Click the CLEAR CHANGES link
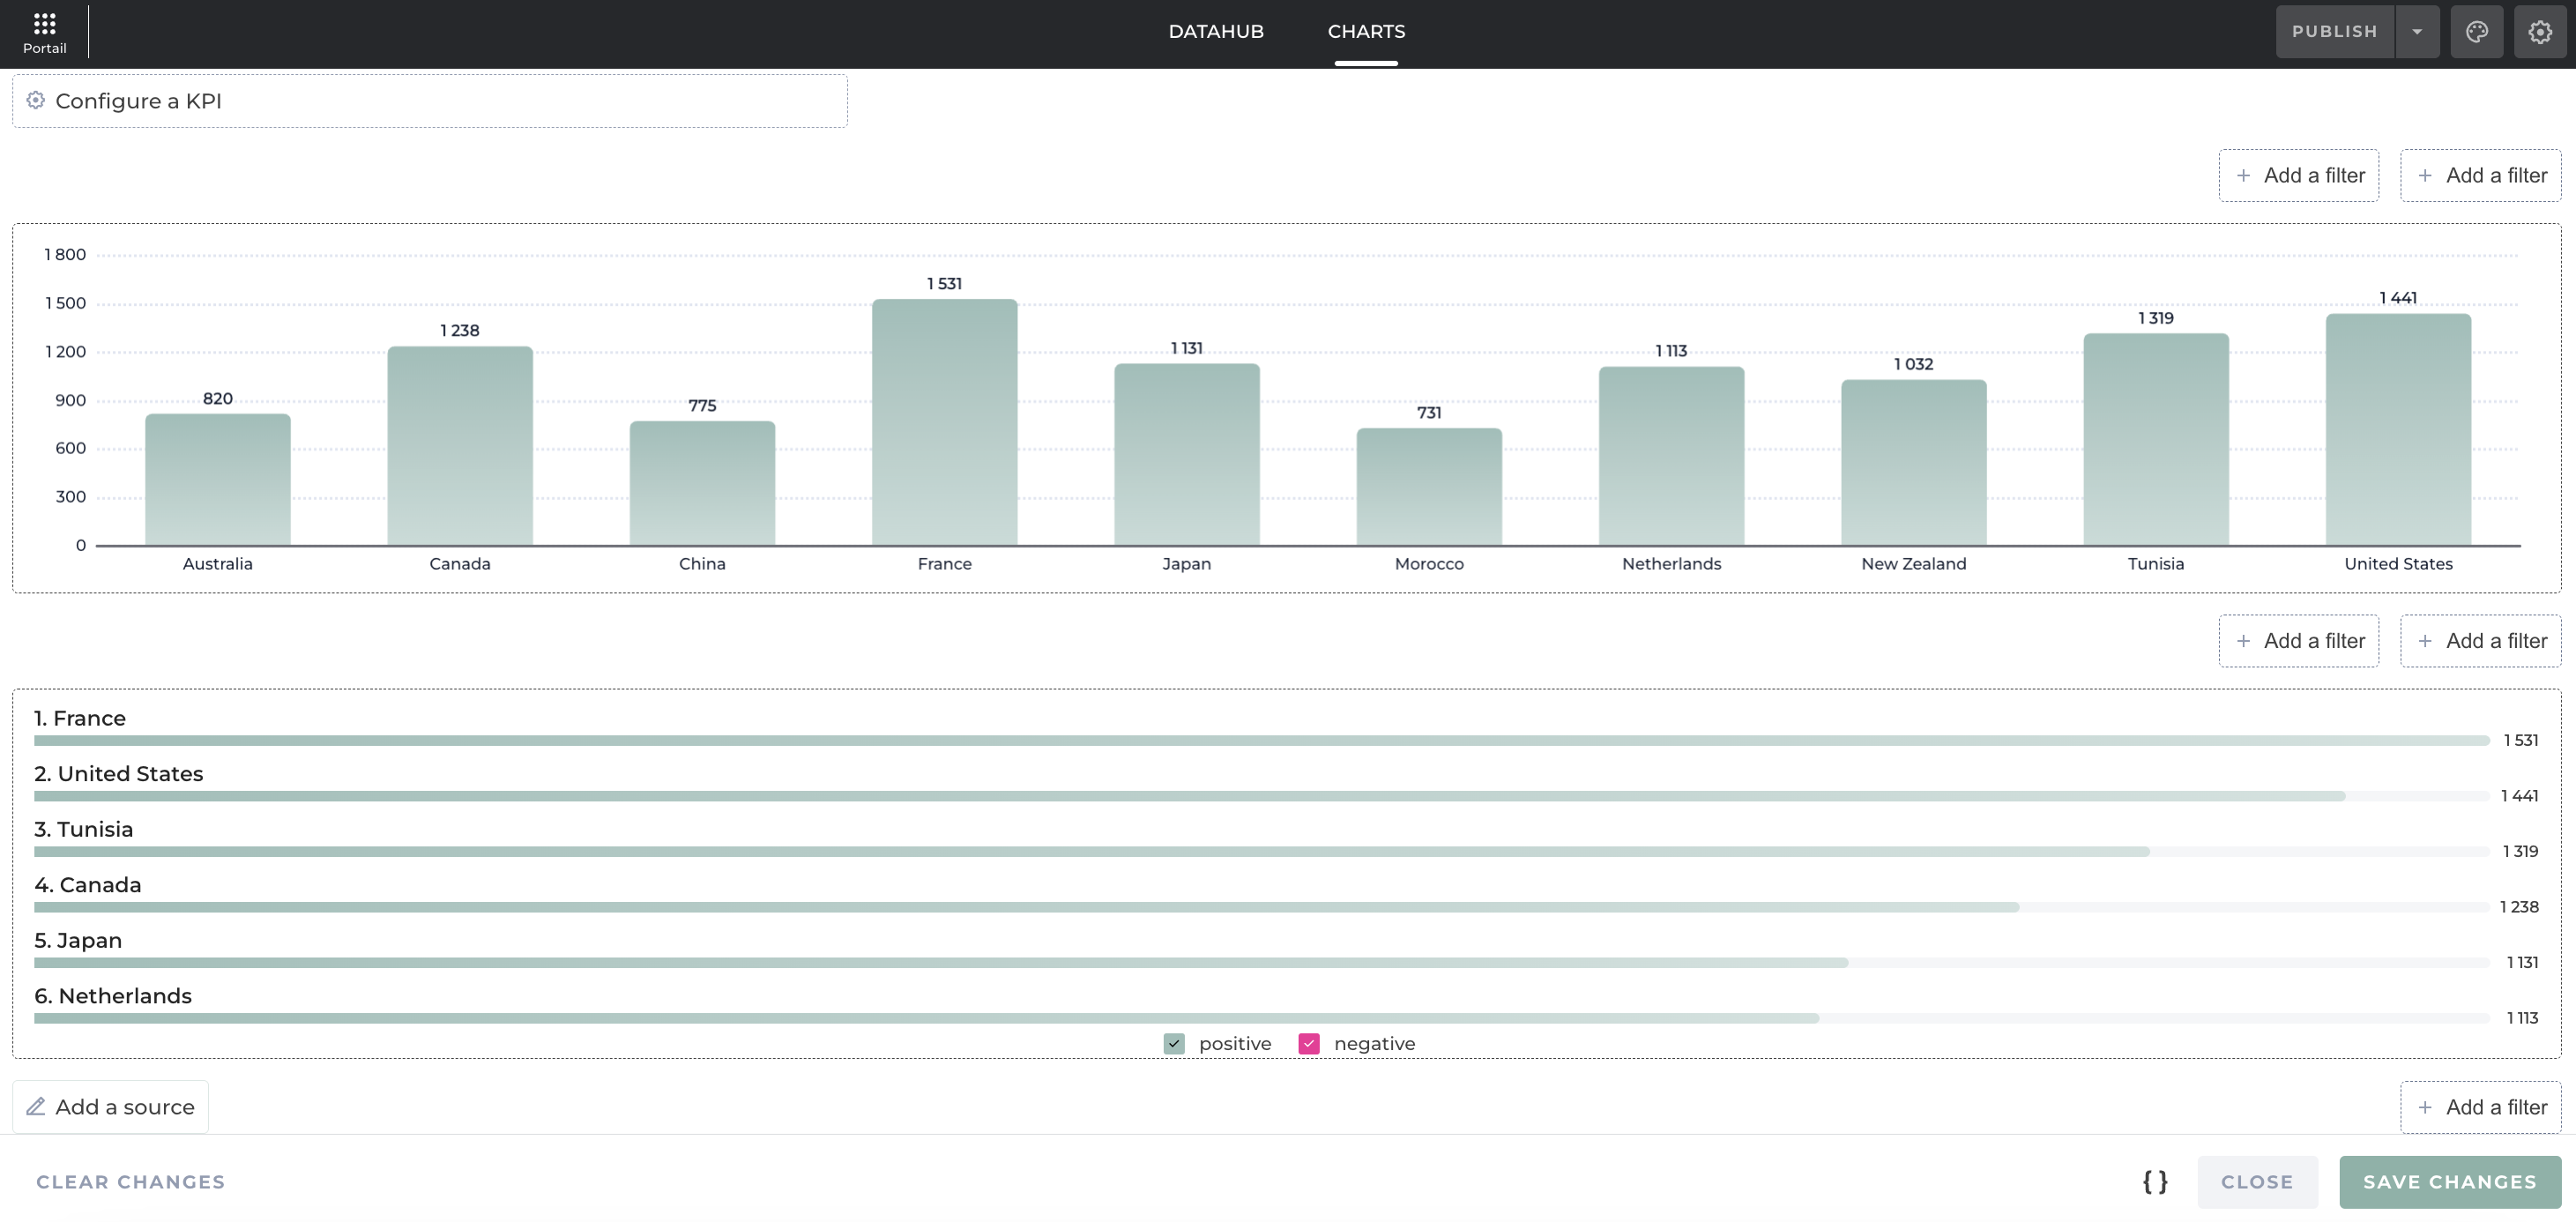2576x1222 pixels. [x=130, y=1182]
